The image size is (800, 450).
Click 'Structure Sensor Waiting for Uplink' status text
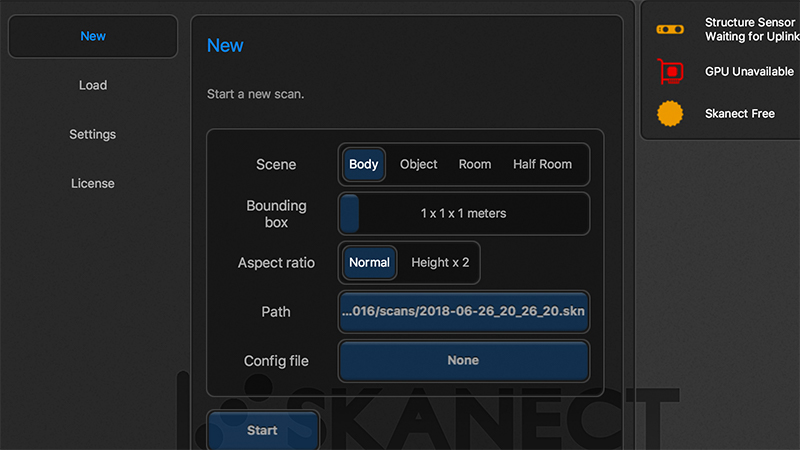pyautogui.click(x=752, y=30)
